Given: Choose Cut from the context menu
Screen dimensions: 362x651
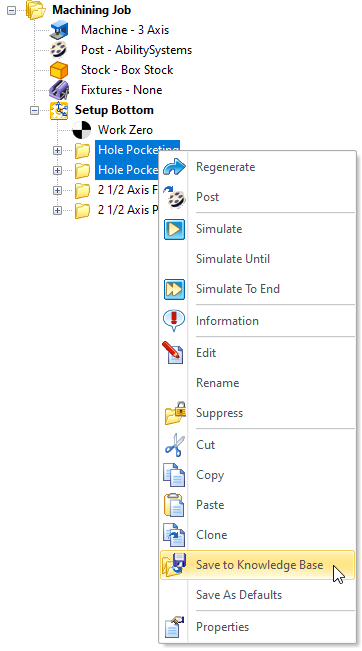Looking at the screenshot, I should coord(257,445).
